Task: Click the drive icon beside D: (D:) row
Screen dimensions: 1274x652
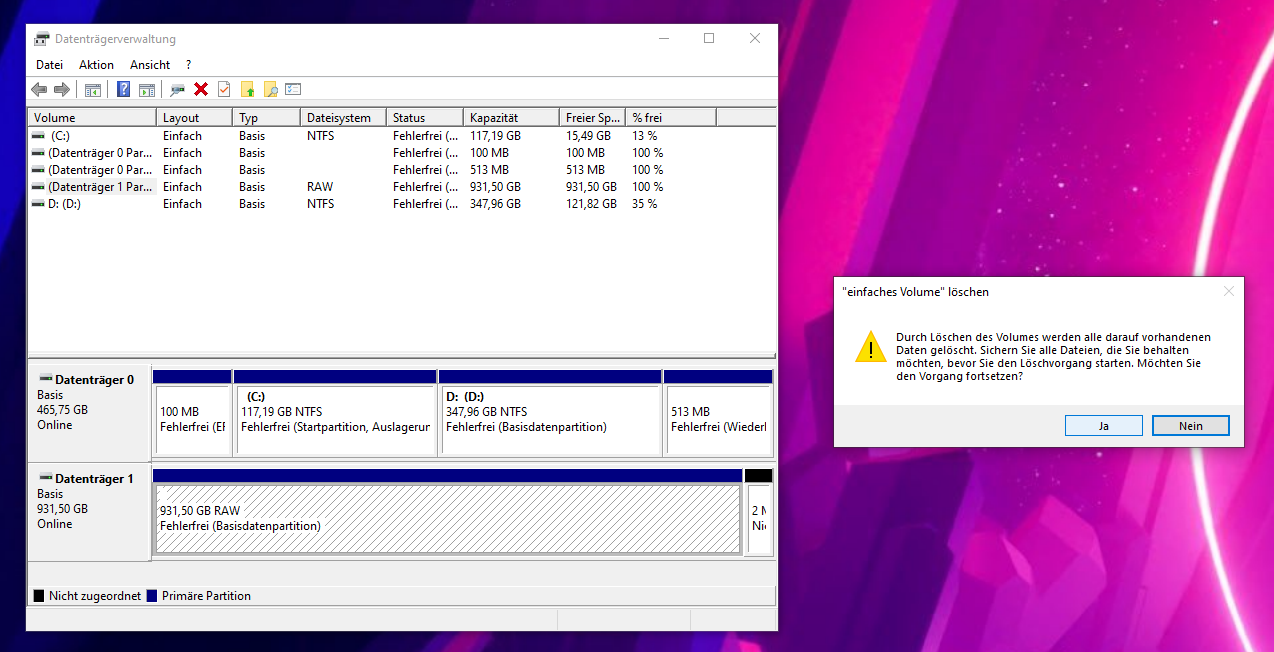Action: pyautogui.click(x=38, y=204)
